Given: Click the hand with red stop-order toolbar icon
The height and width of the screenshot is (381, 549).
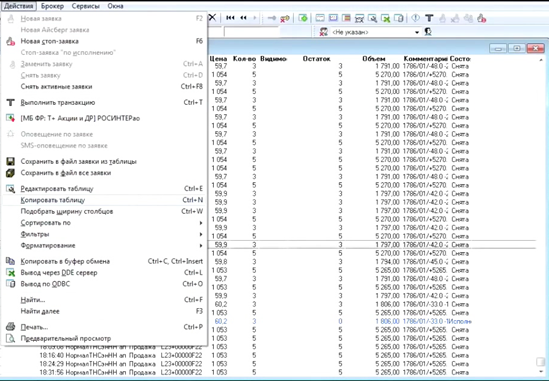Looking at the screenshot, I should (482, 18).
